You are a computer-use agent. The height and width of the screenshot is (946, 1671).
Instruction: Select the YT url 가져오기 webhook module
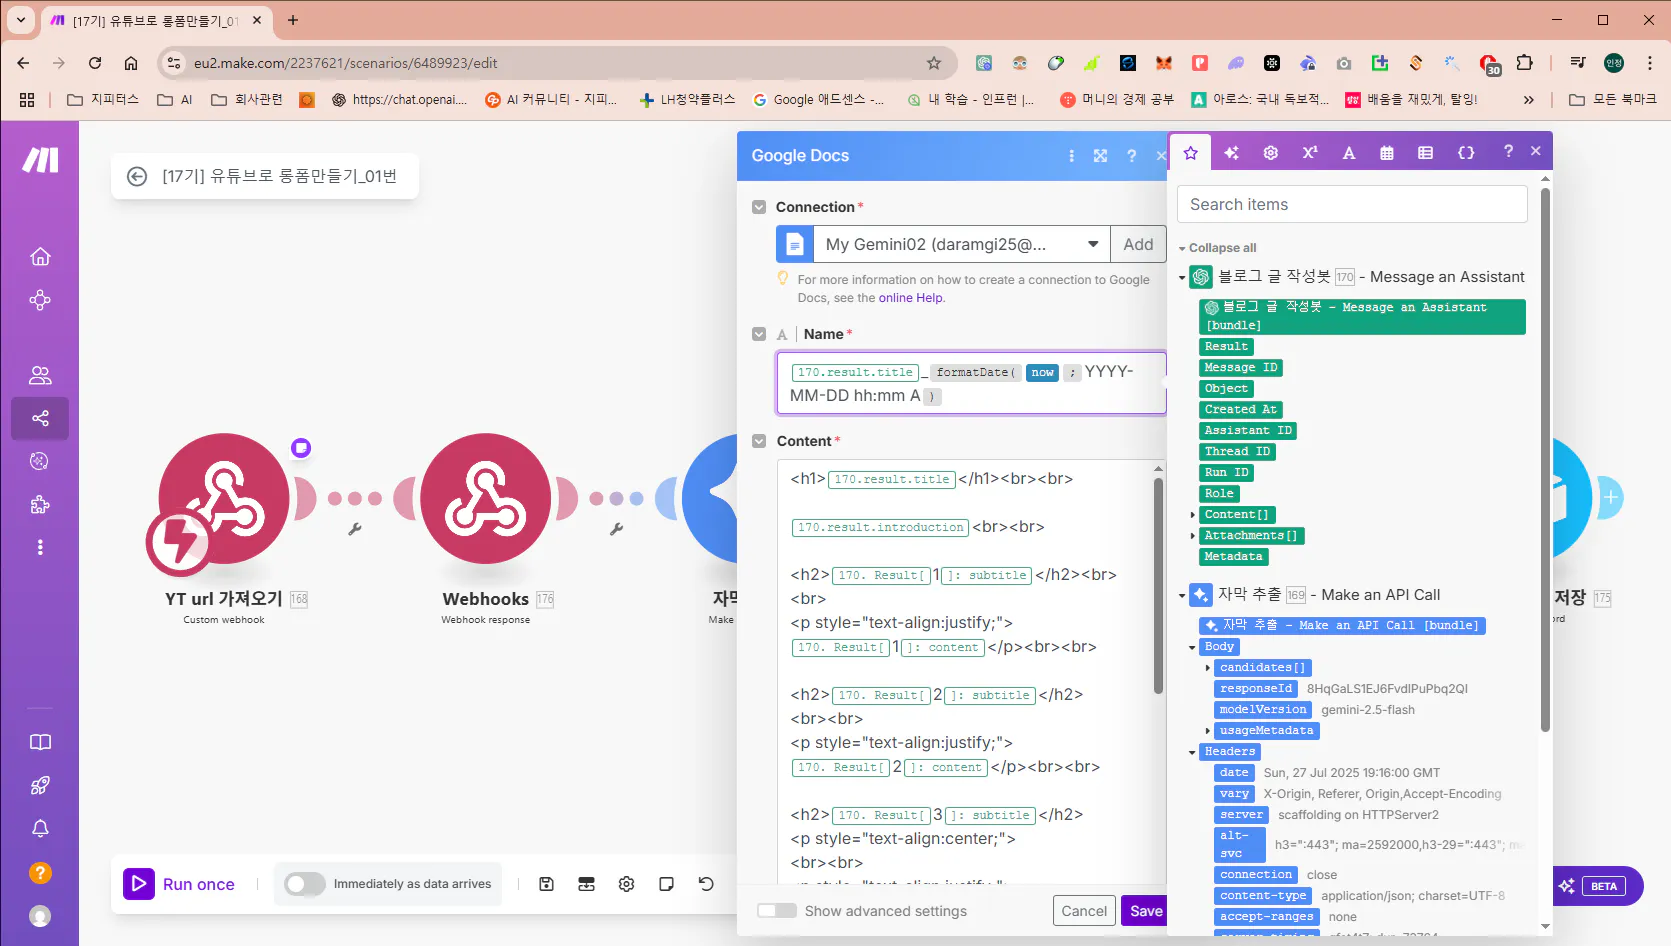(x=224, y=499)
